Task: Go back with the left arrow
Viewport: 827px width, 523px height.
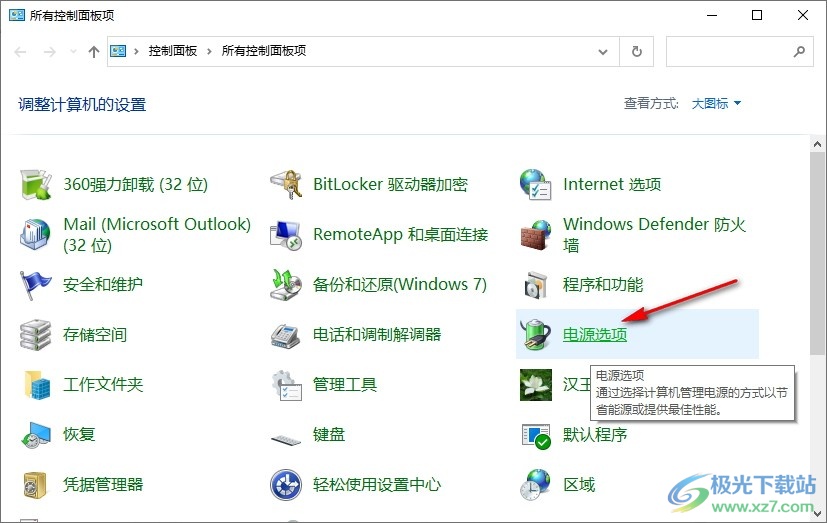Action: click(x=20, y=52)
